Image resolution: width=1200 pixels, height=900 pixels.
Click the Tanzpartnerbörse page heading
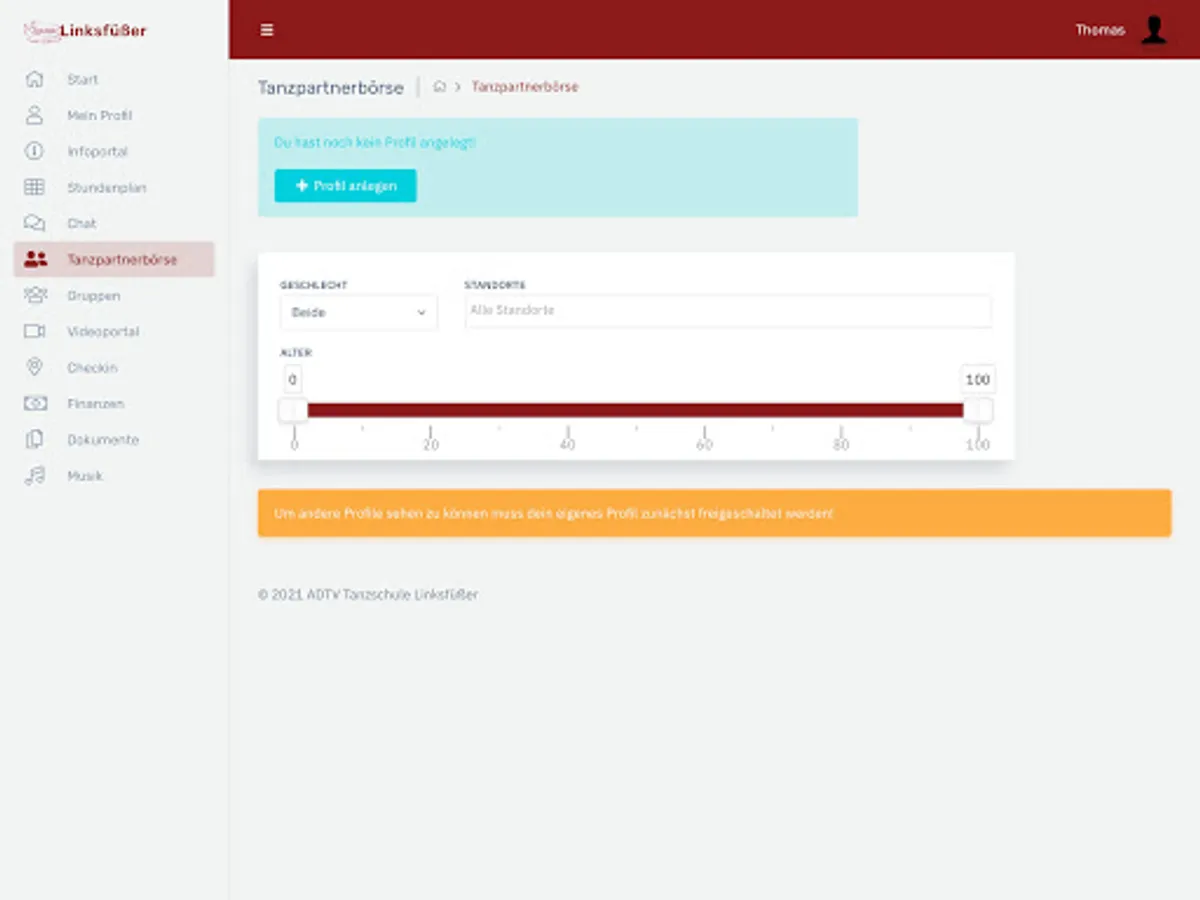tap(330, 87)
